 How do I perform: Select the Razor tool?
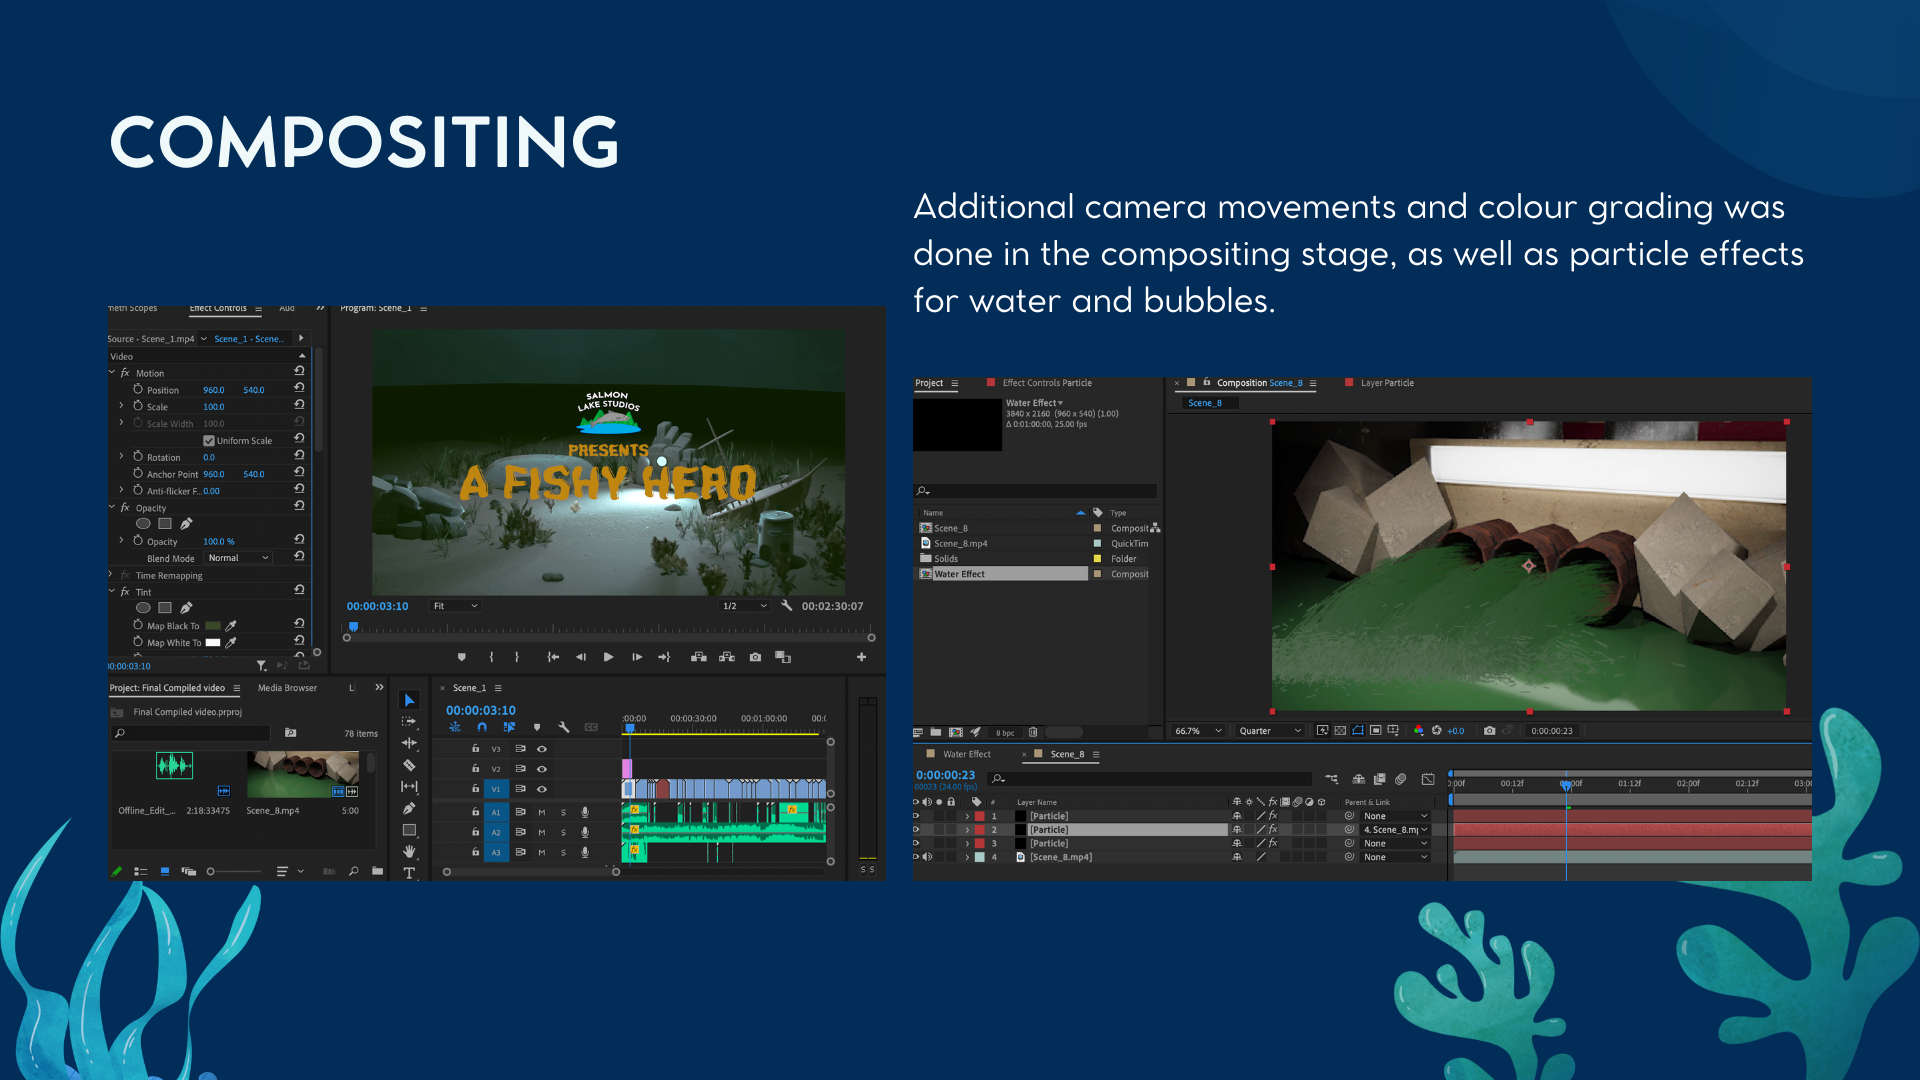[409, 765]
